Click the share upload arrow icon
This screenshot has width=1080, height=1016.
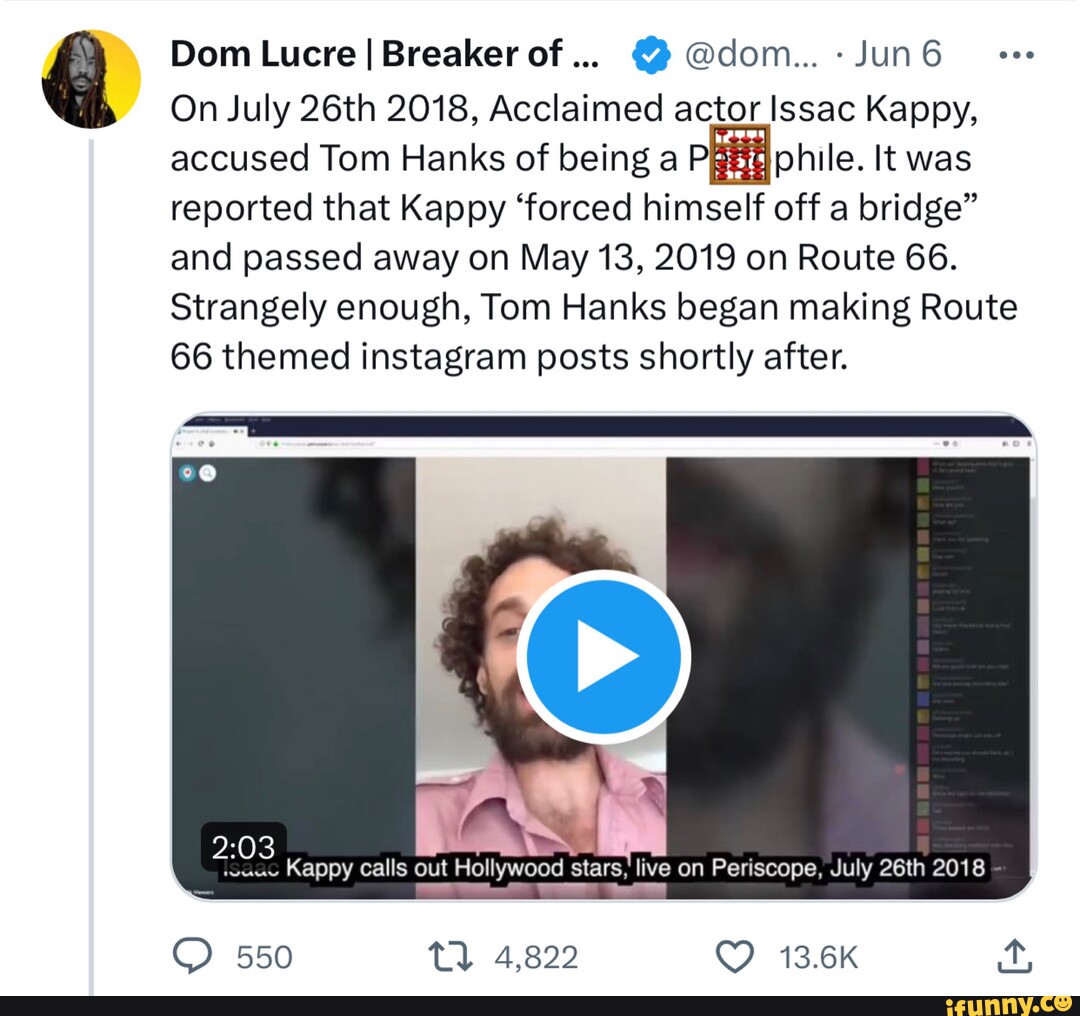(x=1014, y=956)
